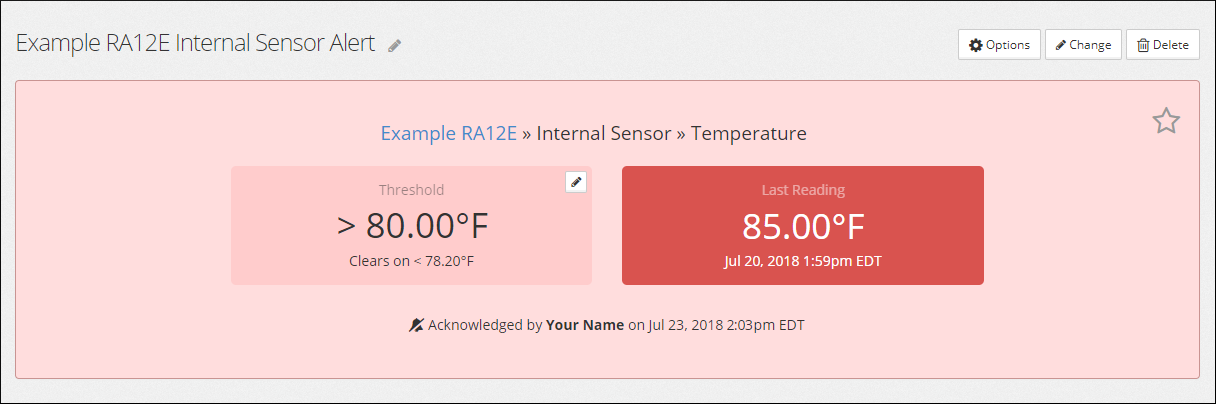Click the alert title text
Screen dimensions: 1216x404
[196, 44]
